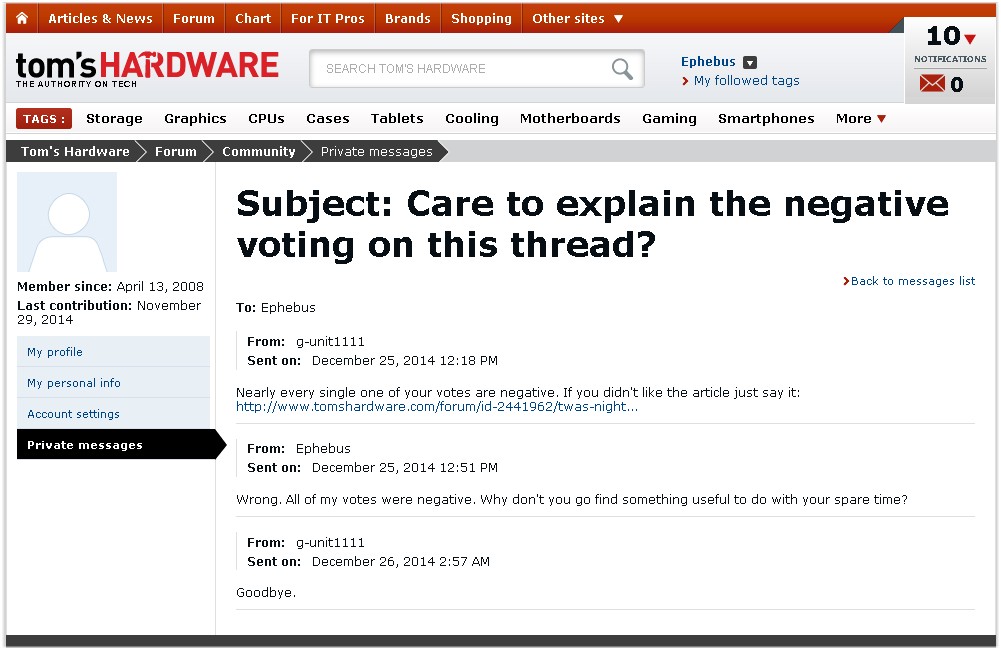Select the Storage tag
1001x650 pixels.
click(114, 118)
